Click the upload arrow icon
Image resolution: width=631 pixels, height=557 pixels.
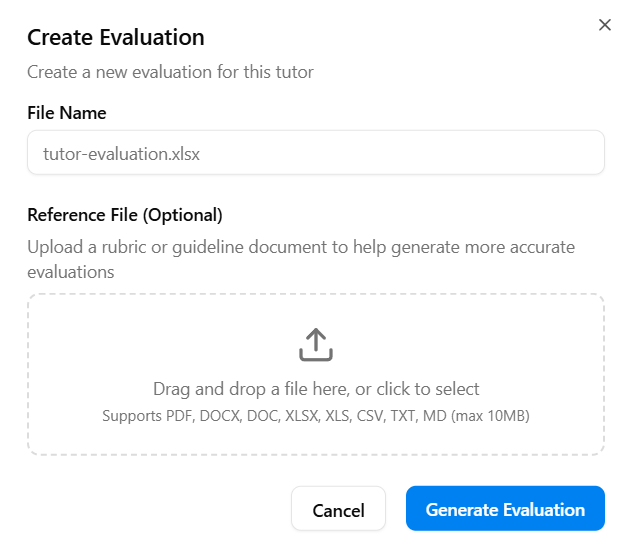pyautogui.click(x=316, y=344)
